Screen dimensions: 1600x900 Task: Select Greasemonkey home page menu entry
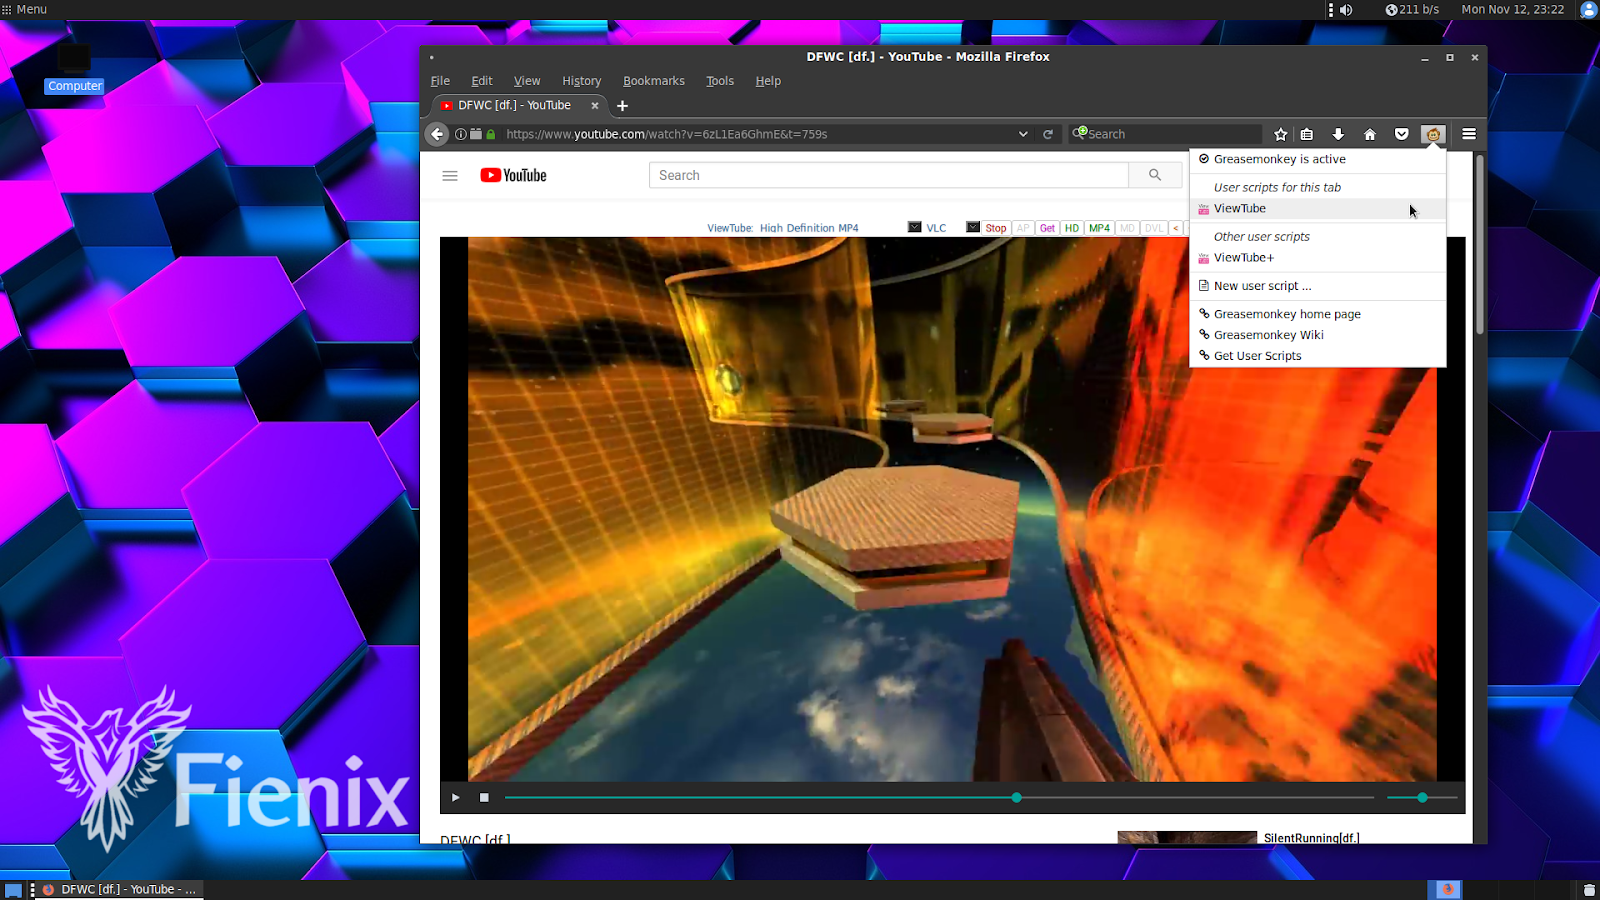(x=1287, y=313)
